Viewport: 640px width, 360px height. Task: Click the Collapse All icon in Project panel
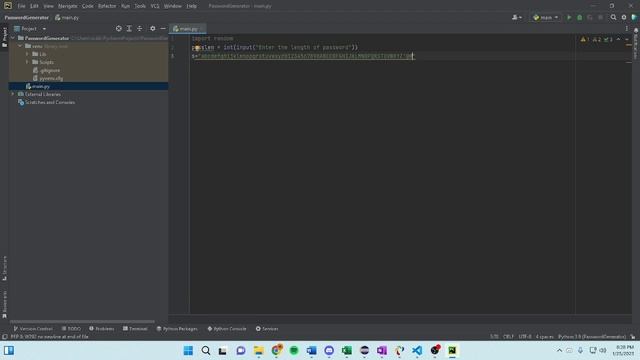pyautogui.click(x=140, y=29)
